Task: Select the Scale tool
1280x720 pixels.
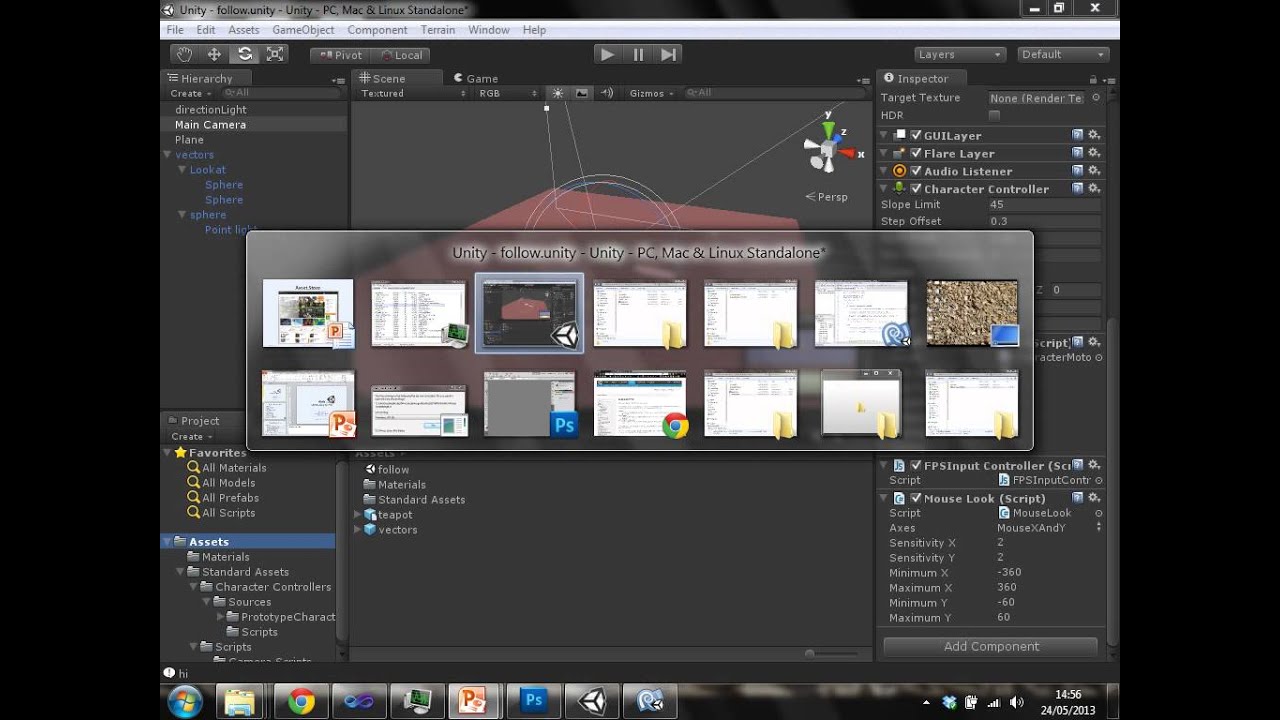Action: coord(275,54)
